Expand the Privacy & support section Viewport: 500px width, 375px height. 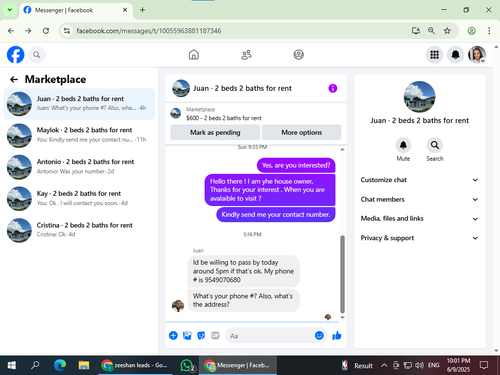pyautogui.click(x=419, y=238)
